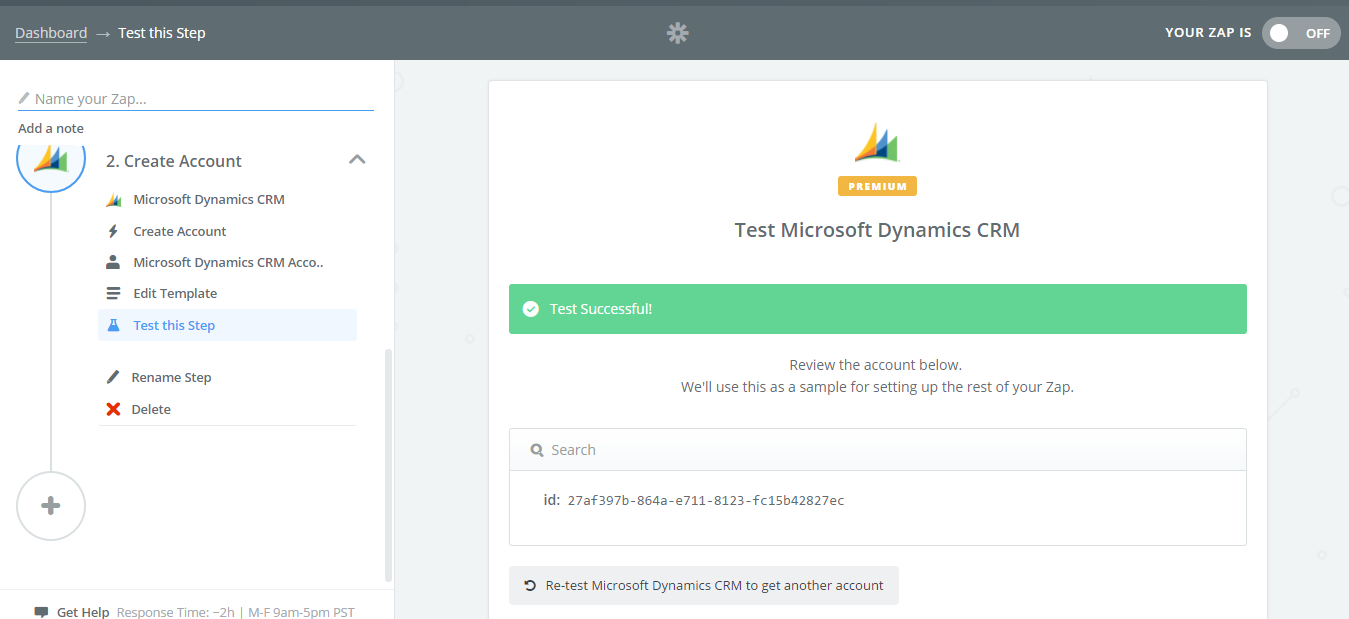Click the Test this Step breadcrumb text
This screenshot has width=1349, height=619.
(x=162, y=33)
